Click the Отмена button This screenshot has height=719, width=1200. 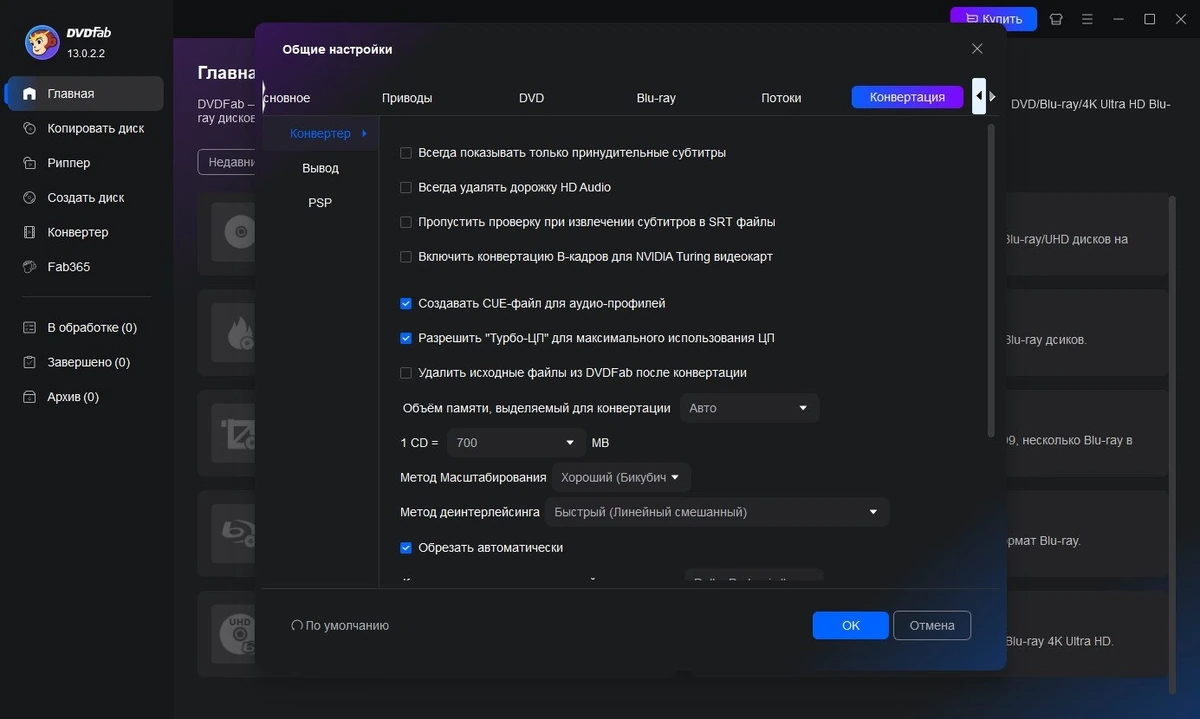pyautogui.click(x=932, y=625)
